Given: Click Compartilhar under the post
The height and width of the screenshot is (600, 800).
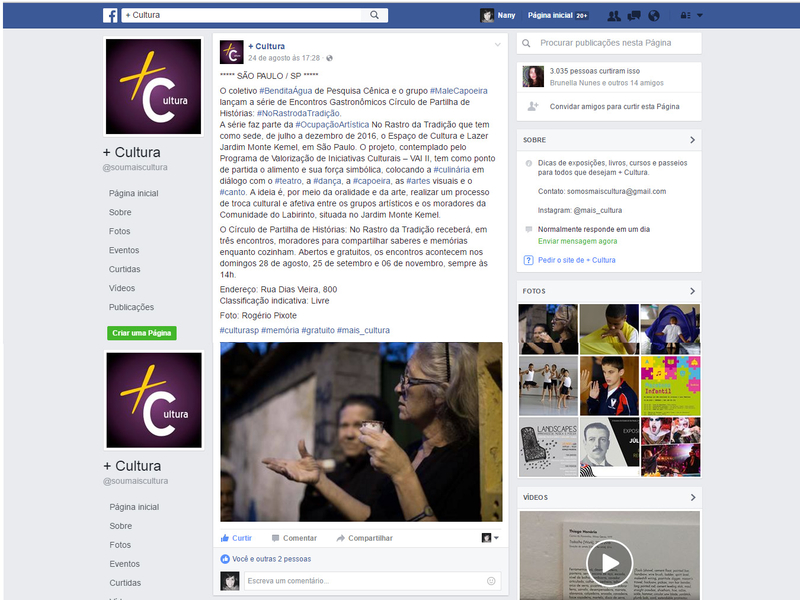Looking at the screenshot, I should (365, 538).
